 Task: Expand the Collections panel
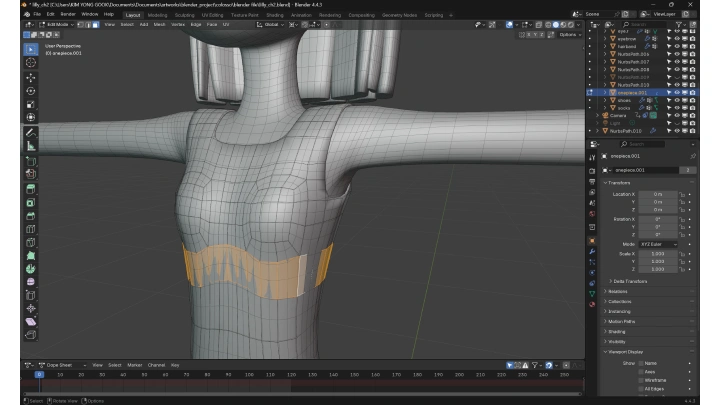(617, 302)
